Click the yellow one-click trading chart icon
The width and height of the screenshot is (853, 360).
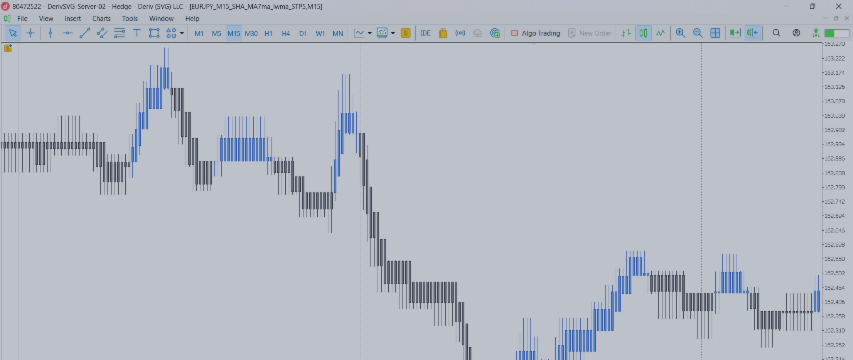coord(8,48)
